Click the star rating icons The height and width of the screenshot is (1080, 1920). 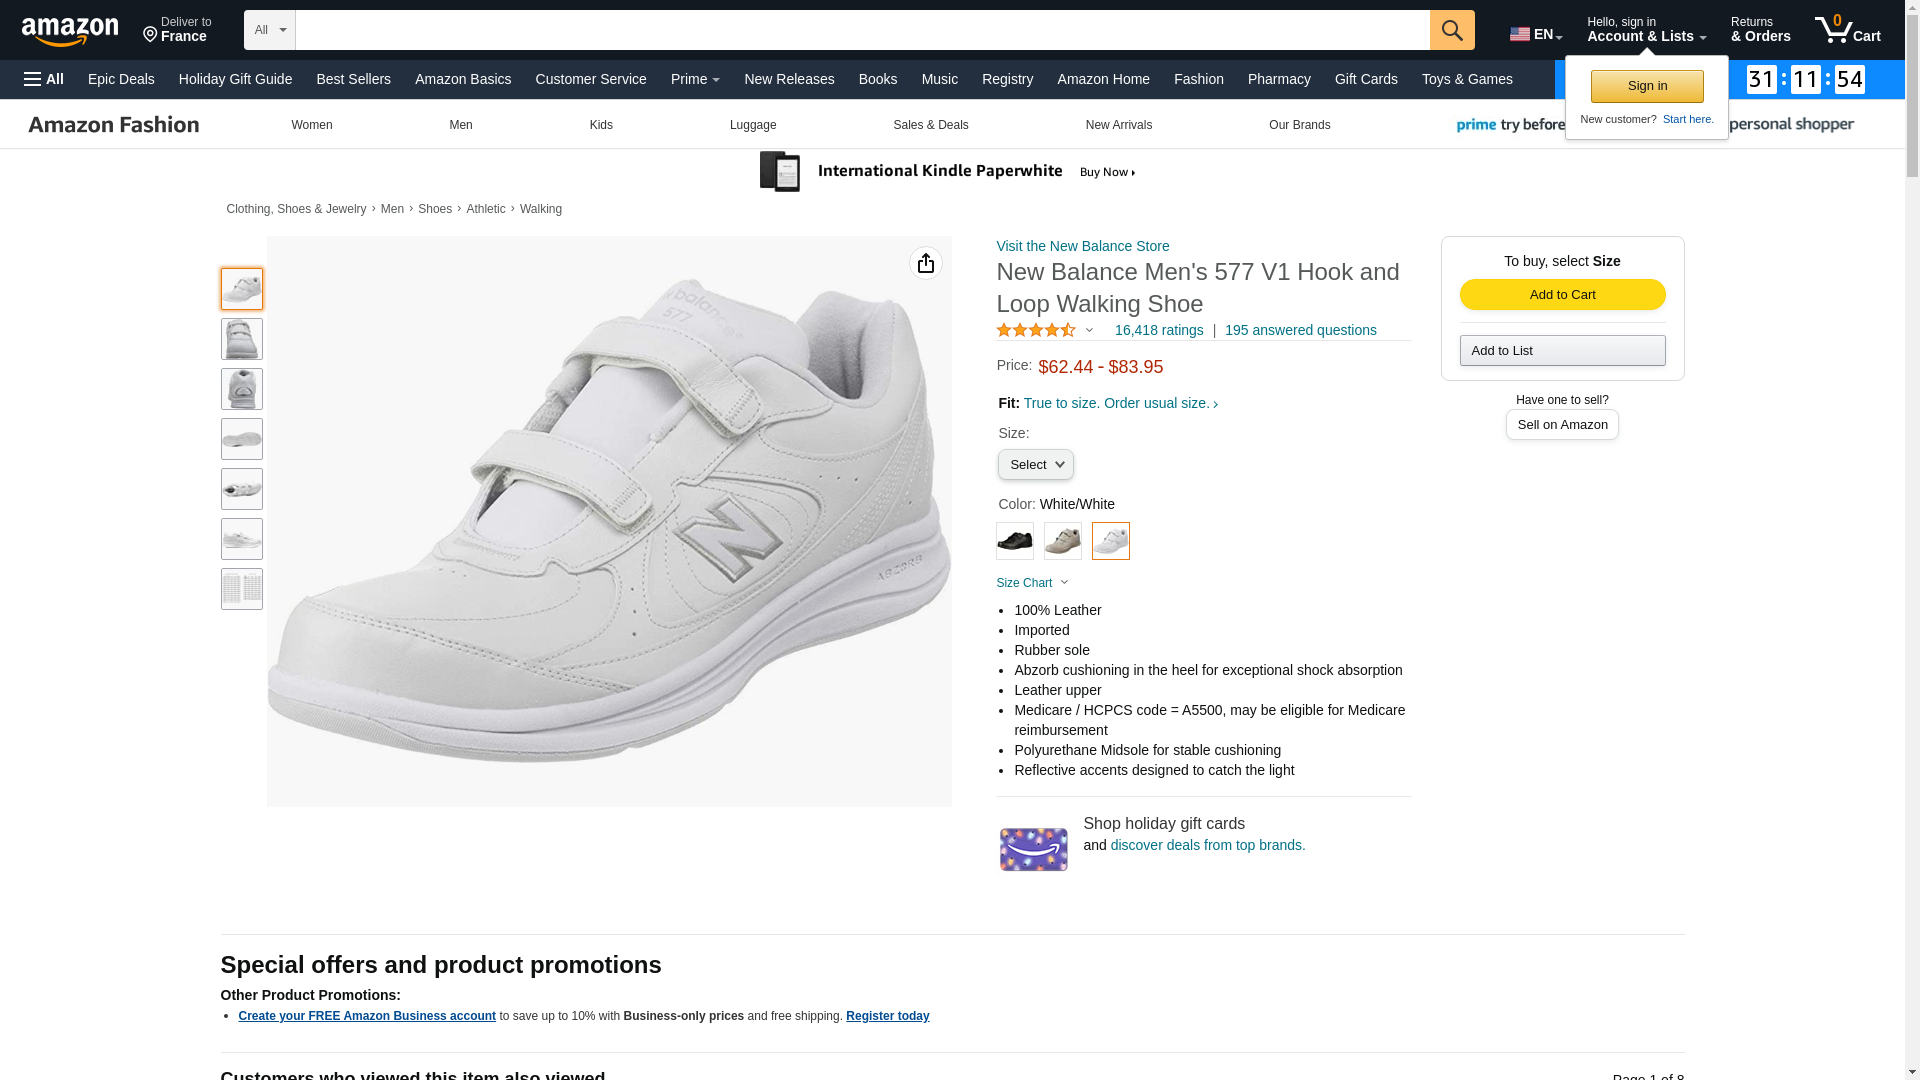click(1036, 330)
